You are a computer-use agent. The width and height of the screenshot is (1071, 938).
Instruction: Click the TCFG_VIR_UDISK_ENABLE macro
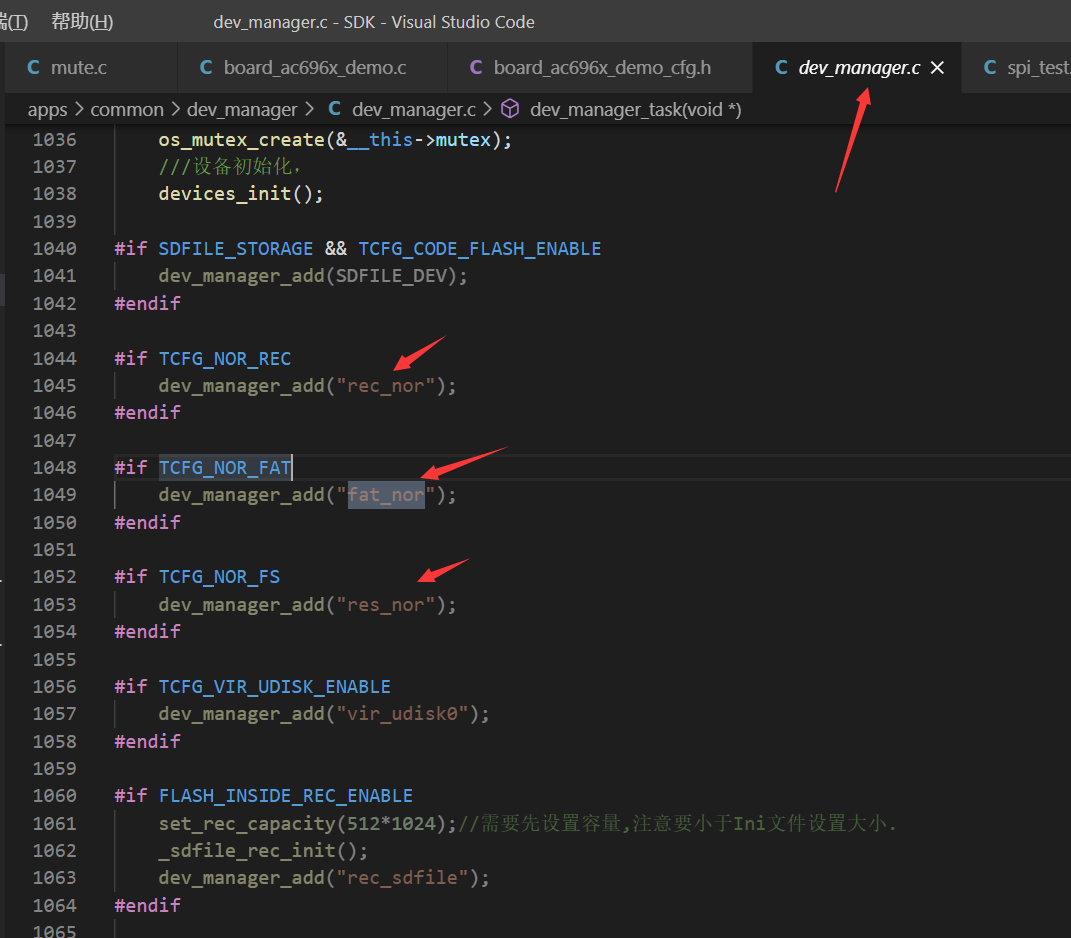[x=275, y=687]
